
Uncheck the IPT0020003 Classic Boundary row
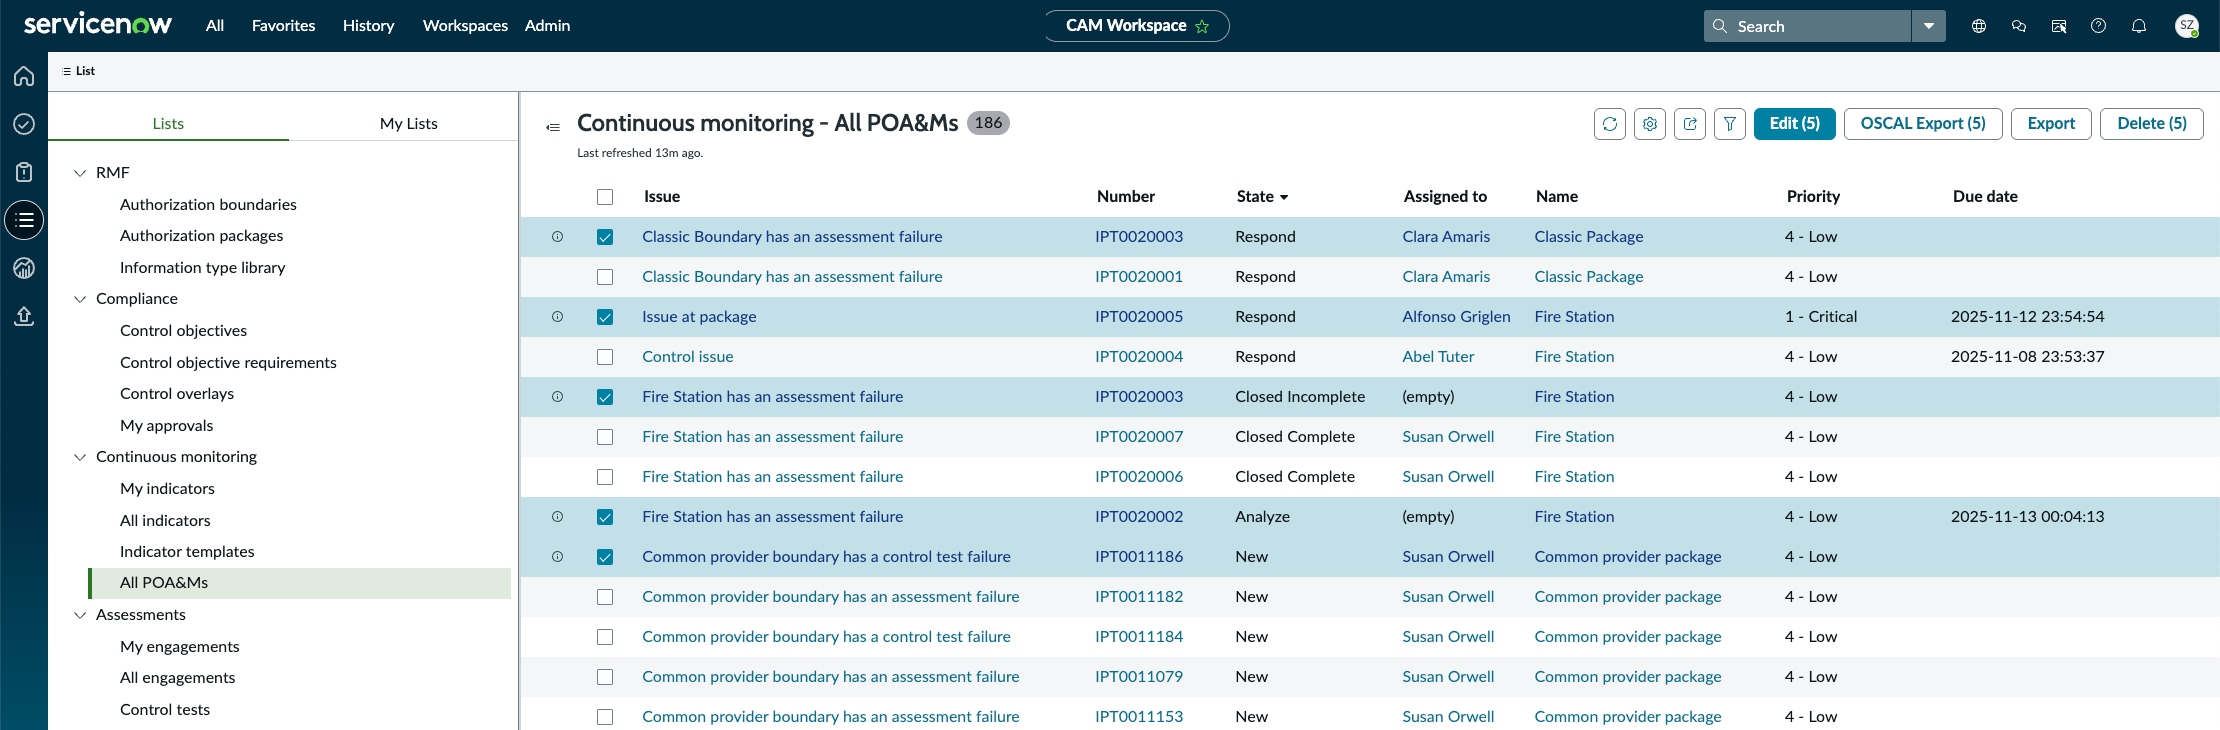605,237
